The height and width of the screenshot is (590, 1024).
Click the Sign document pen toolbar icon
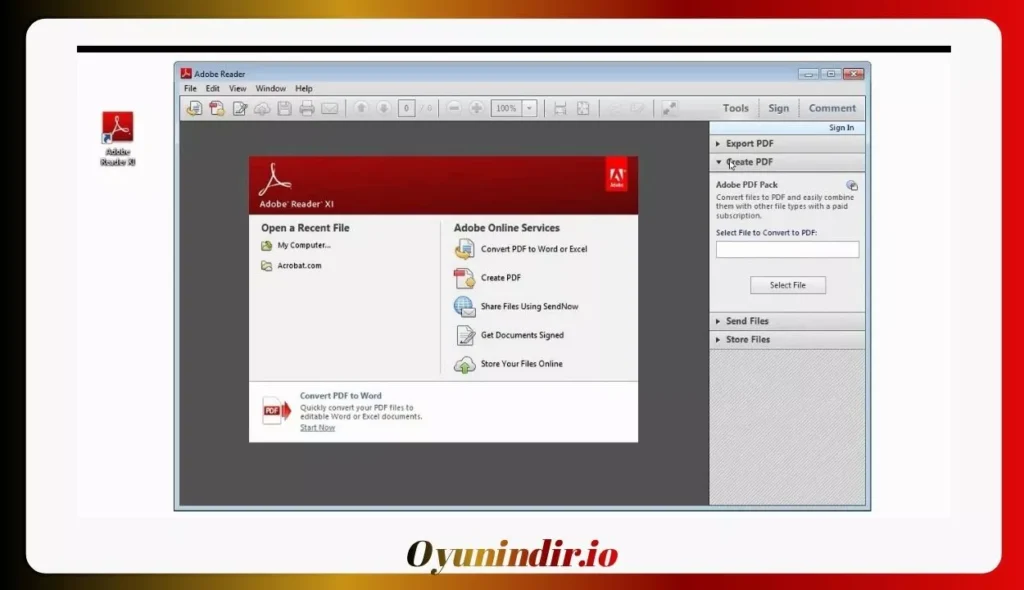point(240,108)
